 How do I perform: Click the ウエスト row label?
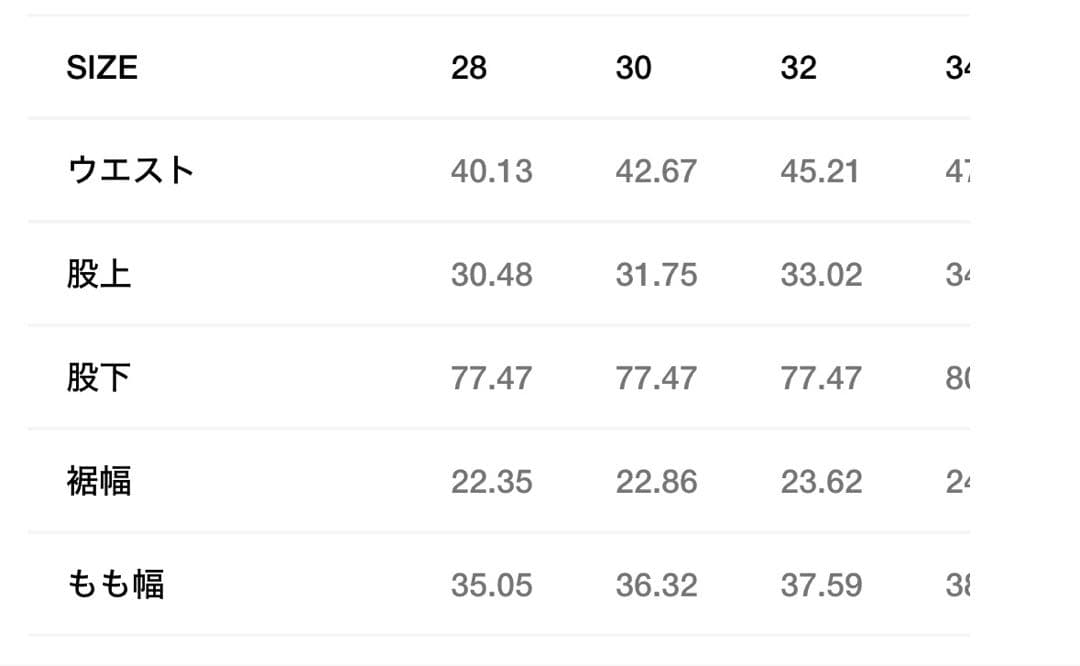click(130, 171)
